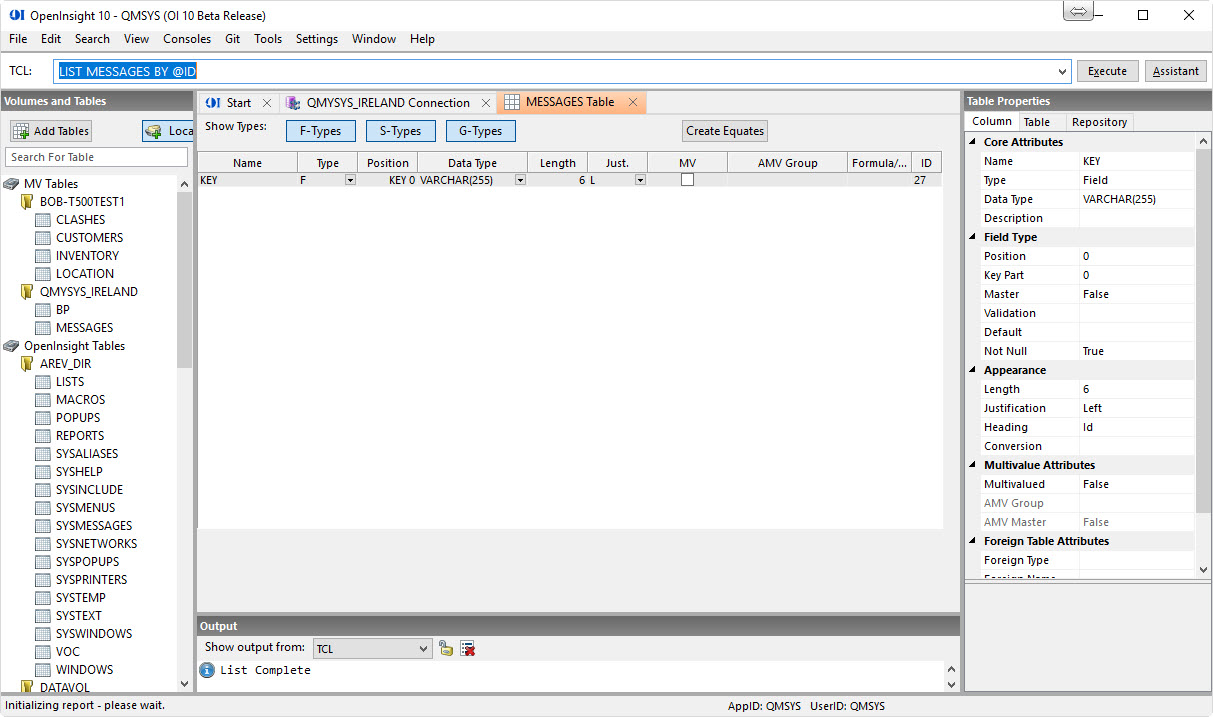Switch to the Start tab
The height and width of the screenshot is (717, 1213).
pos(238,103)
